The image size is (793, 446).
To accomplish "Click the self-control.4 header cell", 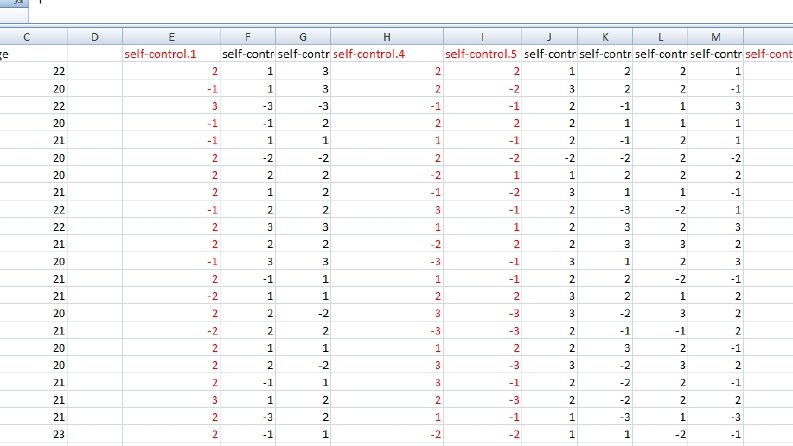I will click(387, 54).
